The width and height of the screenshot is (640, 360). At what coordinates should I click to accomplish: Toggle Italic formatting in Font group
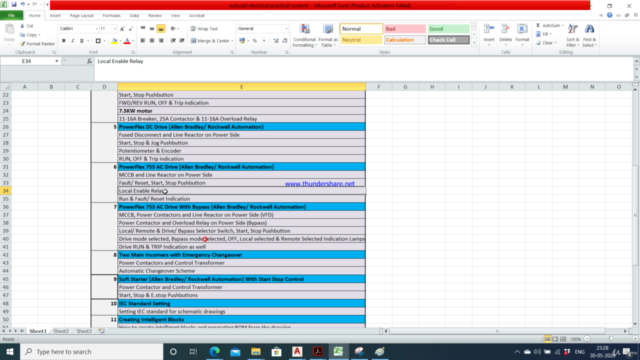pyautogui.click(x=73, y=41)
